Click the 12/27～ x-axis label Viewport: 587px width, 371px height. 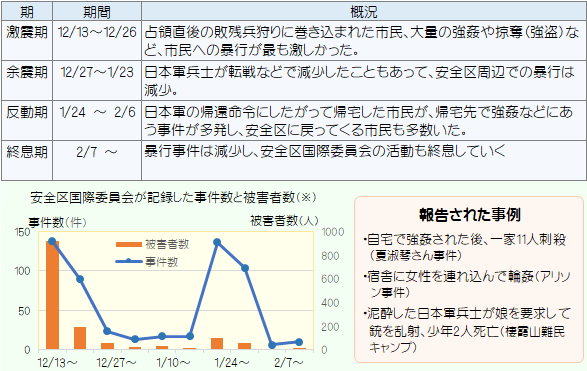[116, 362]
